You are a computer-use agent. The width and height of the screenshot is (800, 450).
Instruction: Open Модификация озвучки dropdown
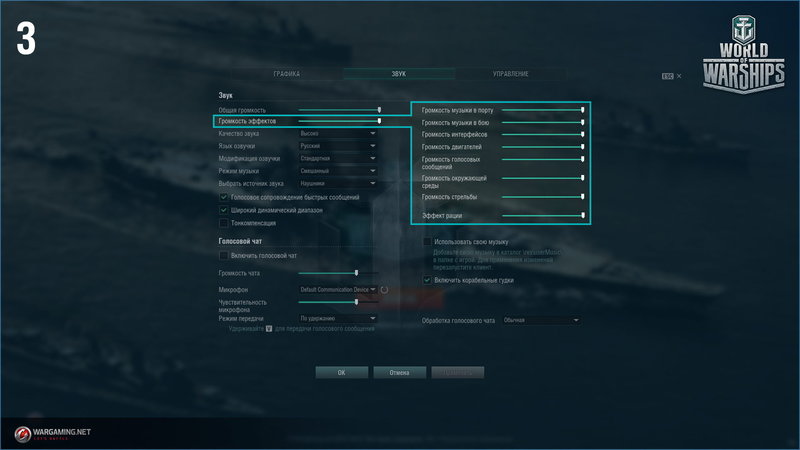tap(338, 159)
